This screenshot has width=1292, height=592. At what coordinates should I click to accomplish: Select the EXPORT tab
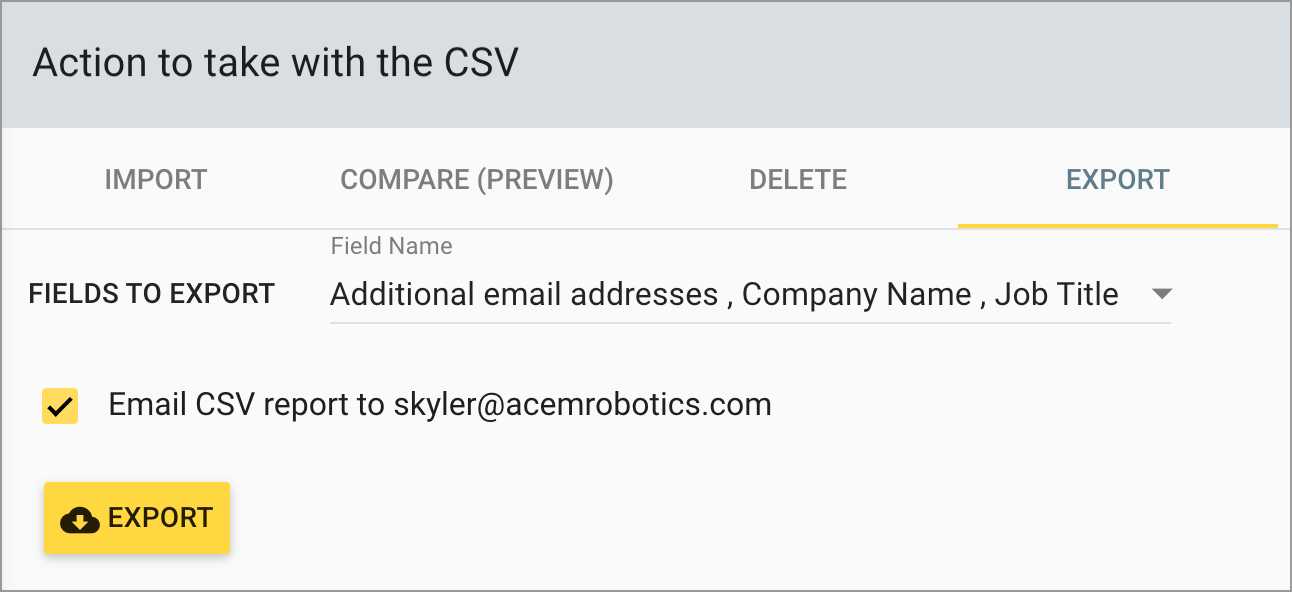(1118, 180)
